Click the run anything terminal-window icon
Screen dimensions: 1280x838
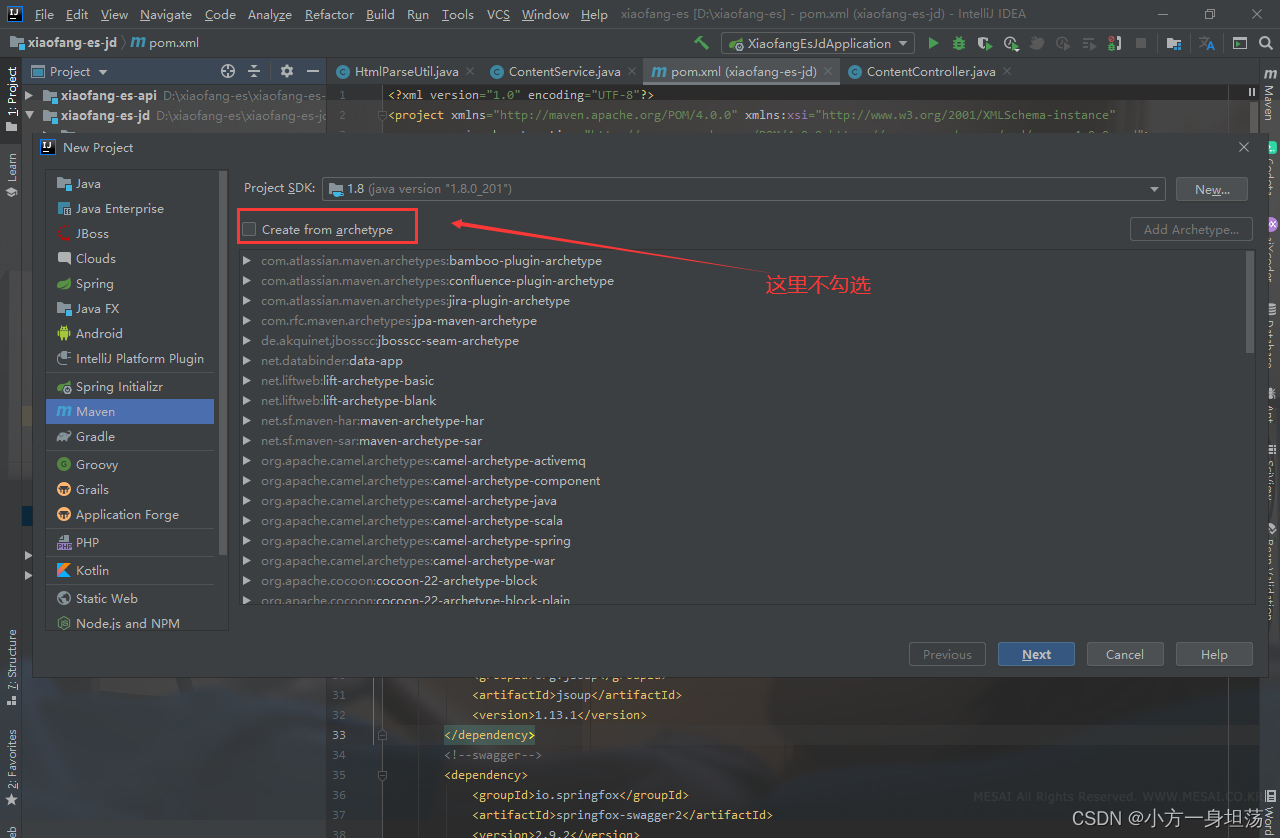[1240, 43]
